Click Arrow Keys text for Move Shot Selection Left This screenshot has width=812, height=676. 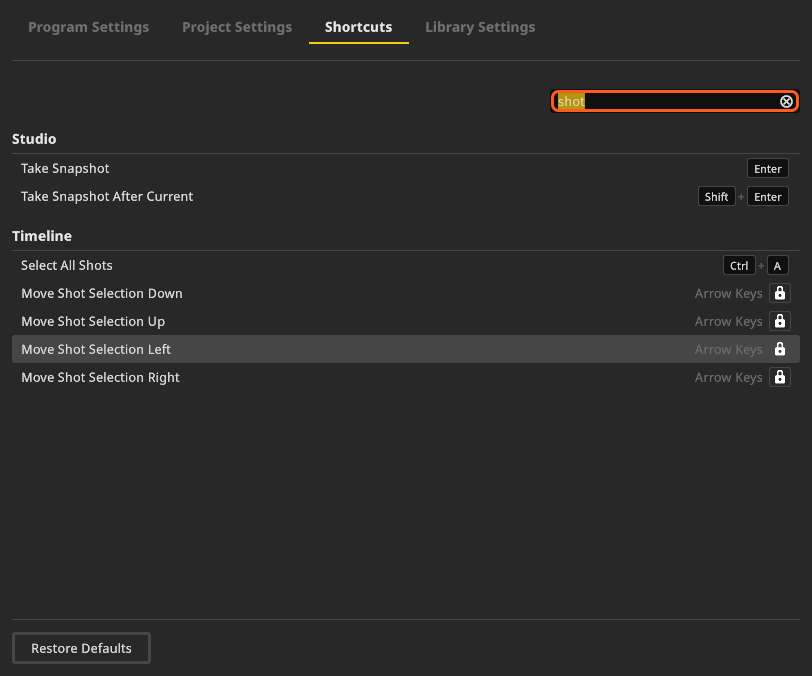[728, 350]
